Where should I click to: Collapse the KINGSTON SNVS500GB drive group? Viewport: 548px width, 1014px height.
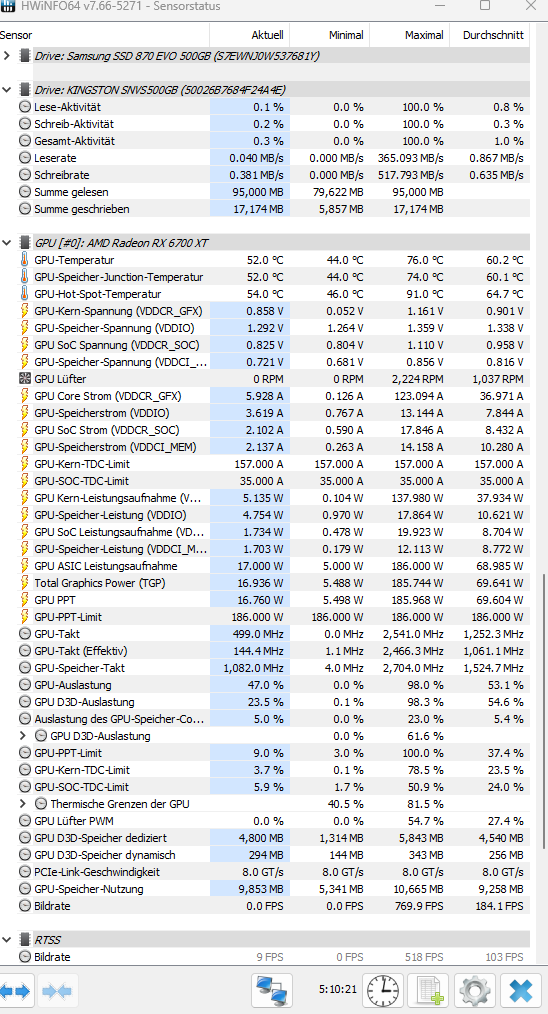coord(7,90)
